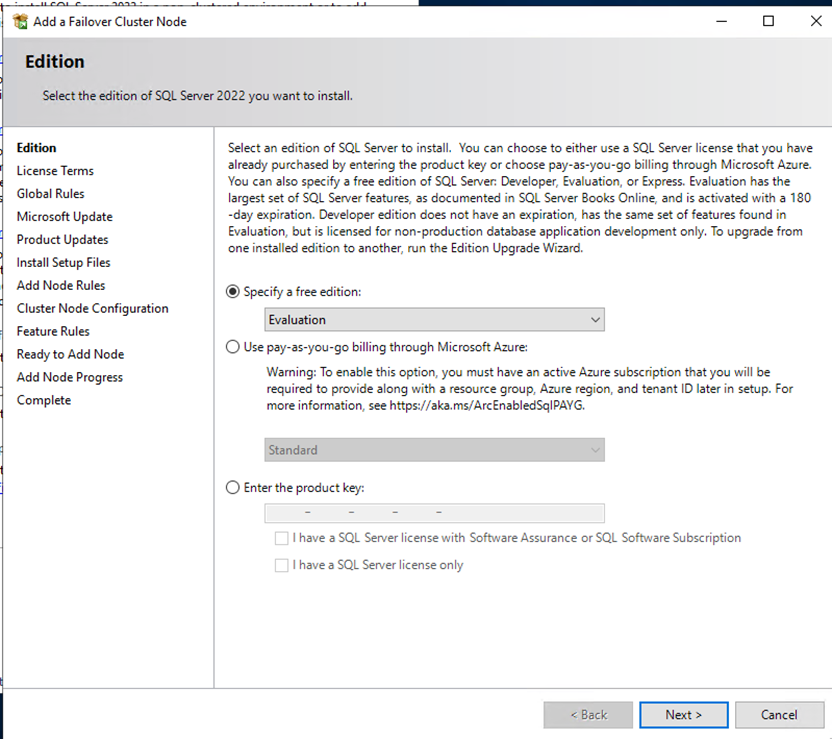Cancel the Add Node wizard
Screen dimensions: 832x739
click(x=779, y=715)
